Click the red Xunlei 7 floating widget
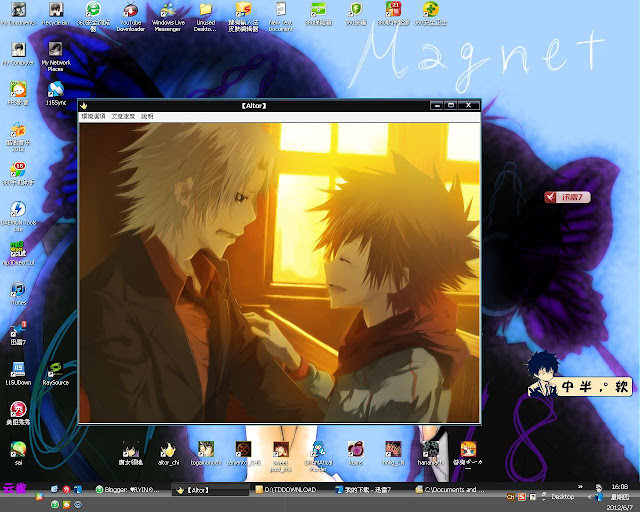The height and width of the screenshot is (512, 640). click(x=567, y=197)
